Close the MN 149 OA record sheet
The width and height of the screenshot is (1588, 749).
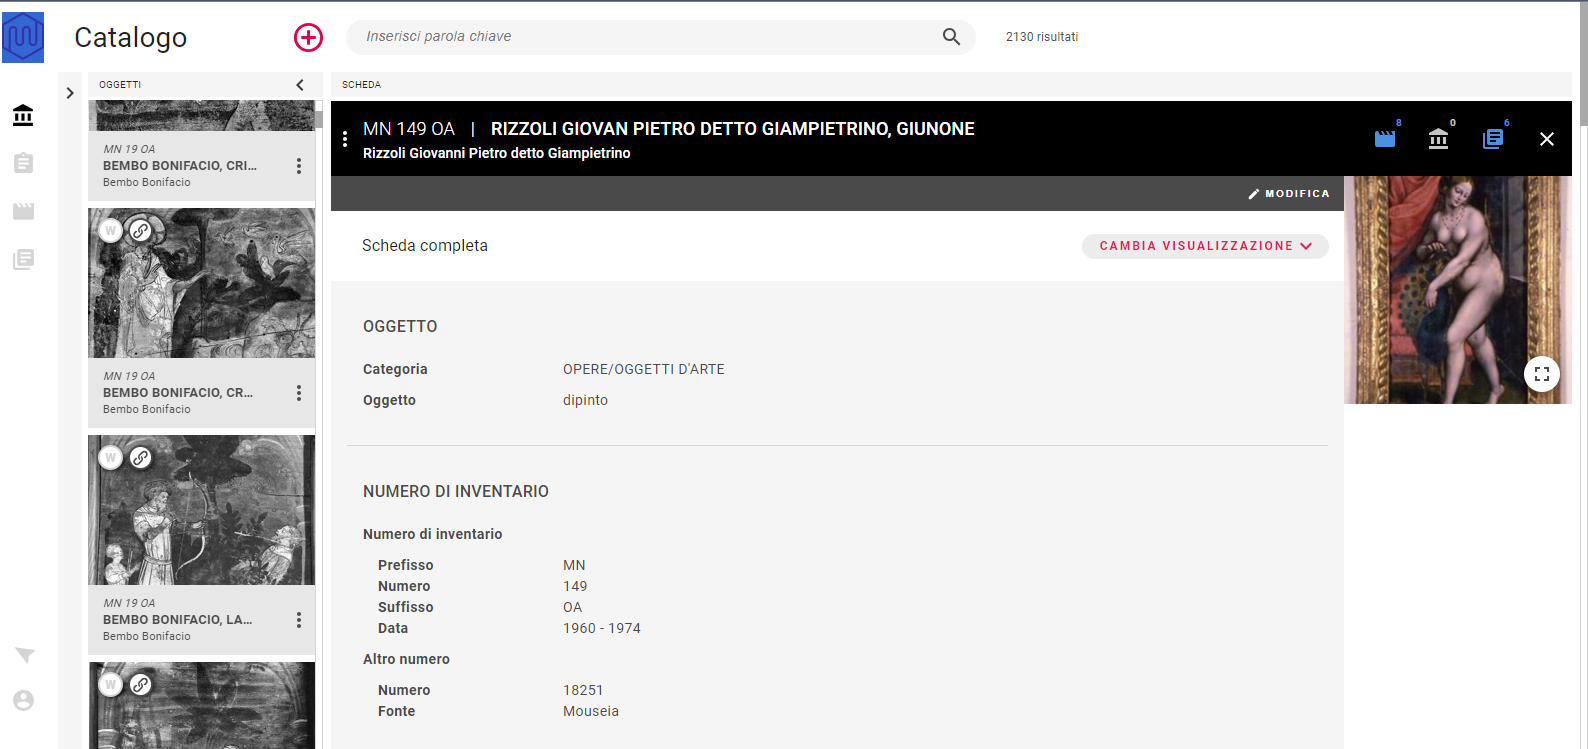(1547, 139)
